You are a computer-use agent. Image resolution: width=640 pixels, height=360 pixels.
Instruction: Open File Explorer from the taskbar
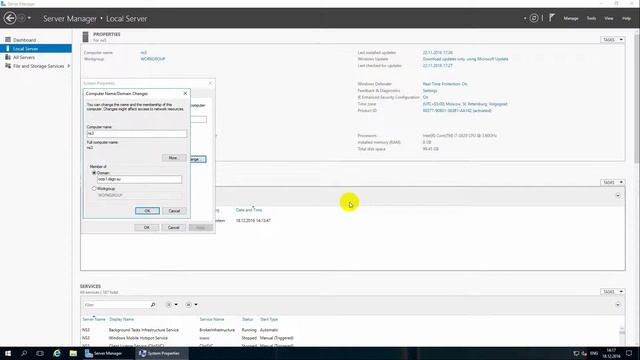(73, 353)
